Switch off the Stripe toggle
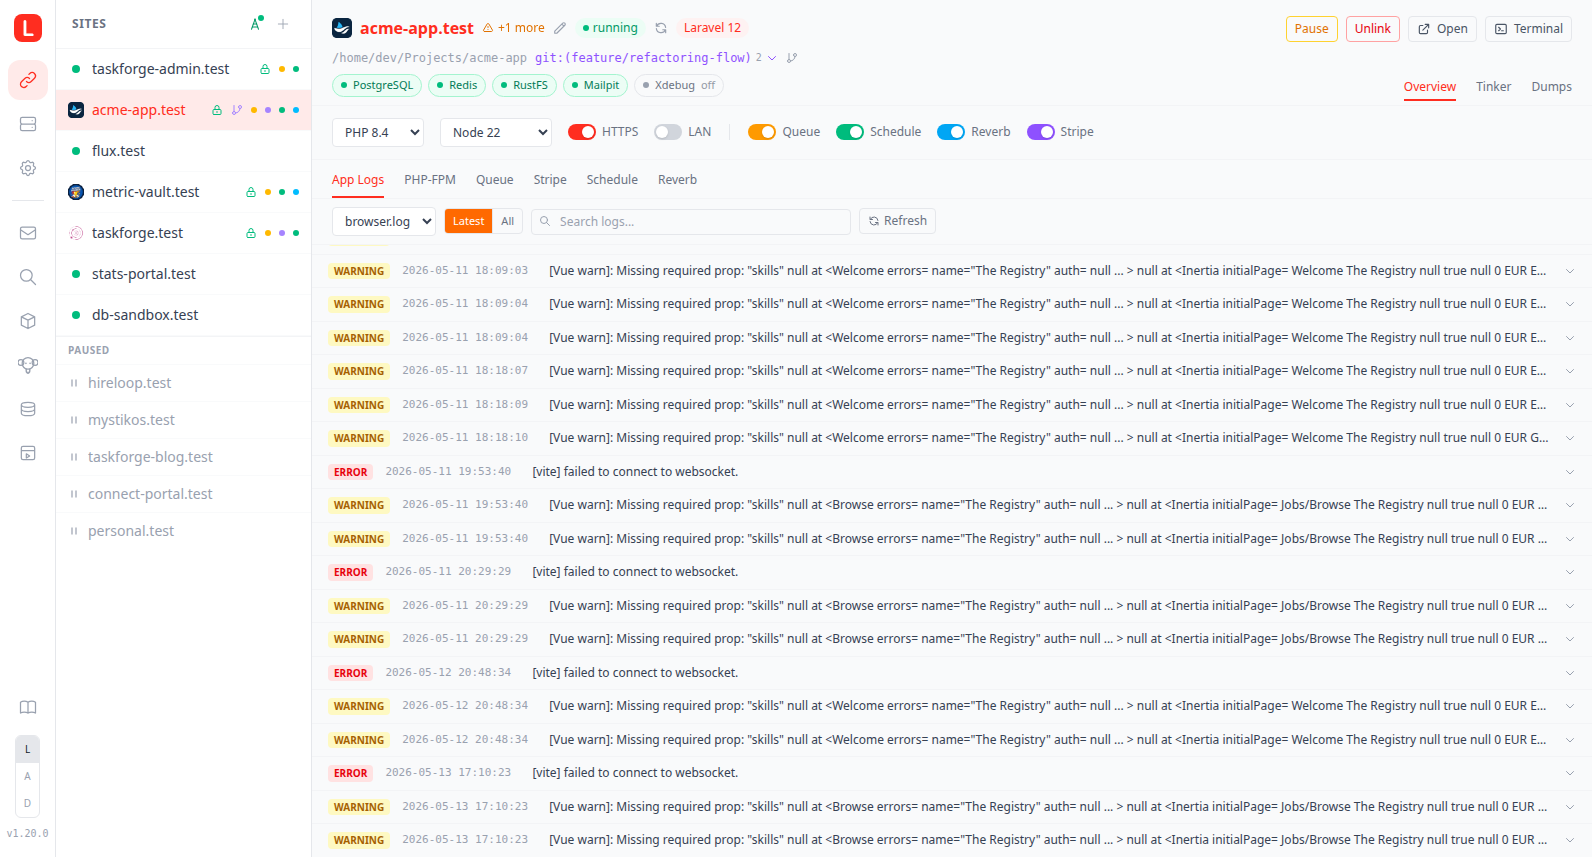The image size is (1592, 857). click(1041, 132)
